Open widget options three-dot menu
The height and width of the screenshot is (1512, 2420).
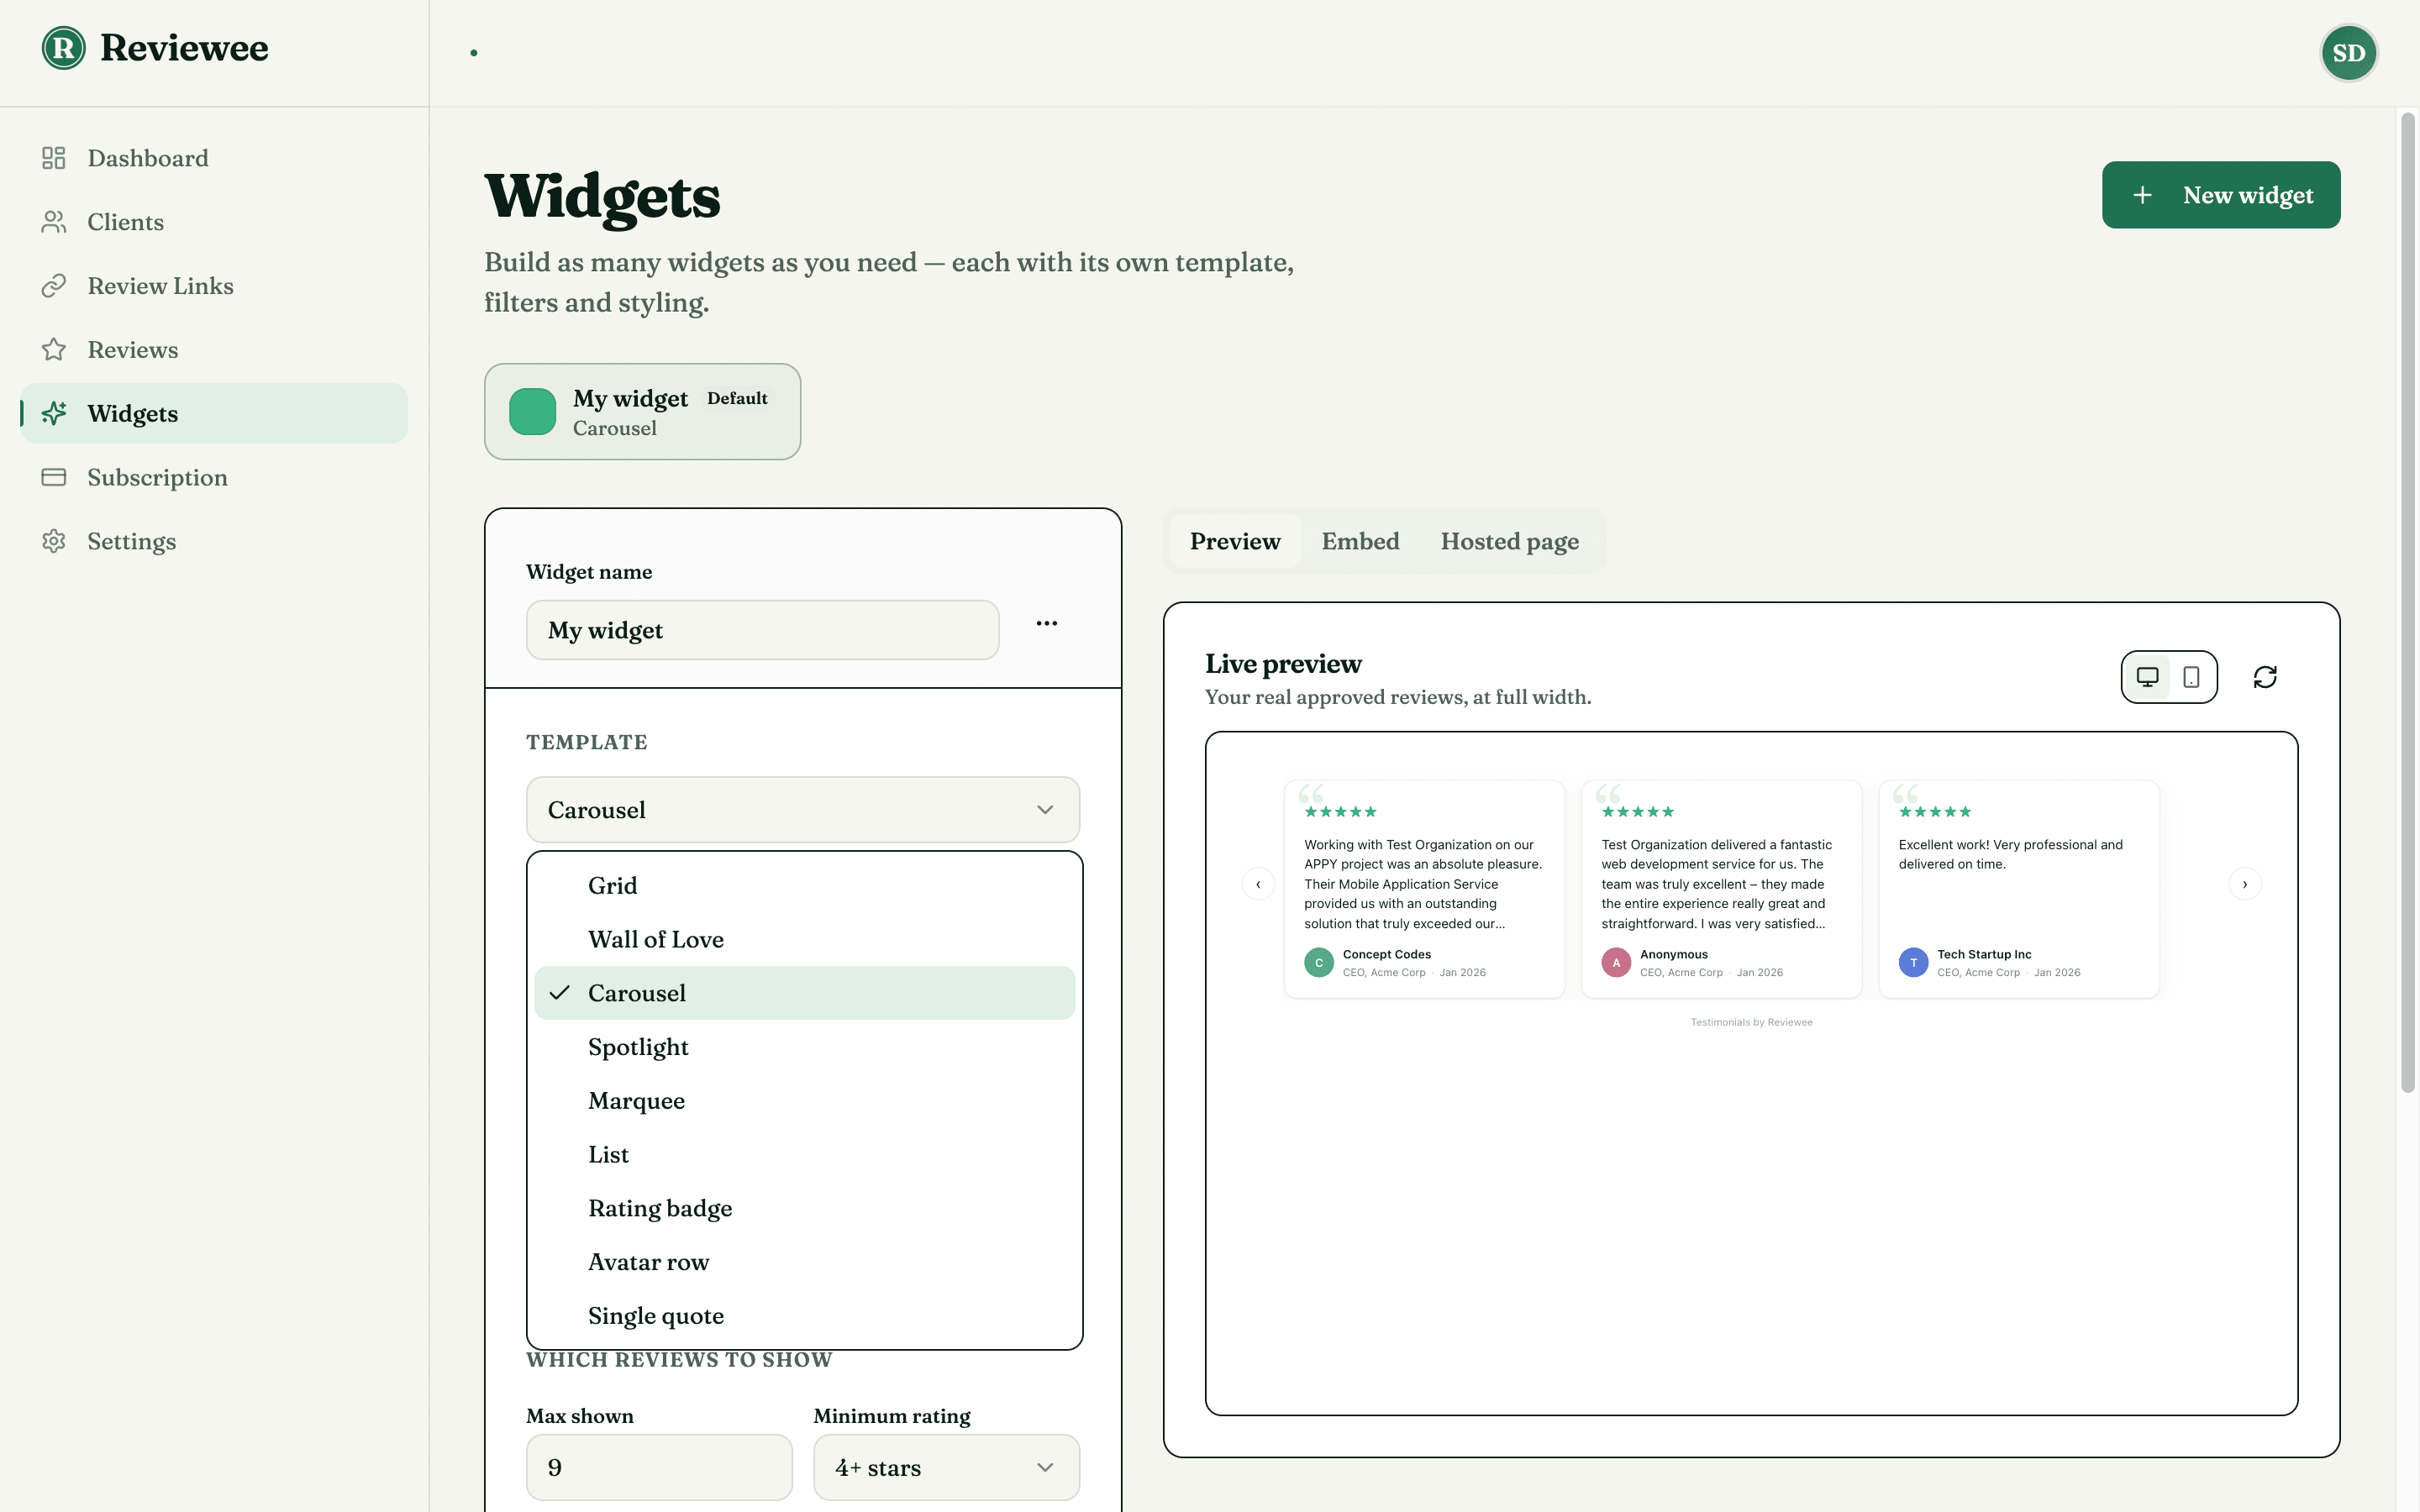(1047, 623)
